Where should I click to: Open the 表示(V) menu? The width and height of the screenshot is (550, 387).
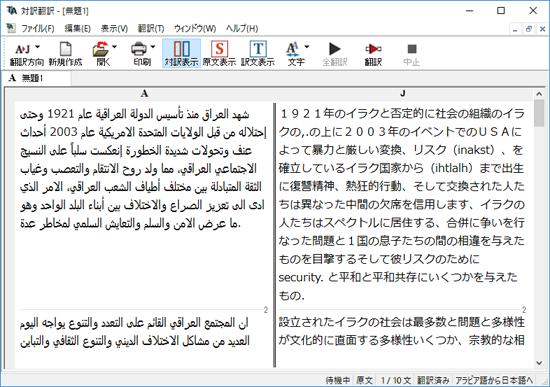(114, 28)
